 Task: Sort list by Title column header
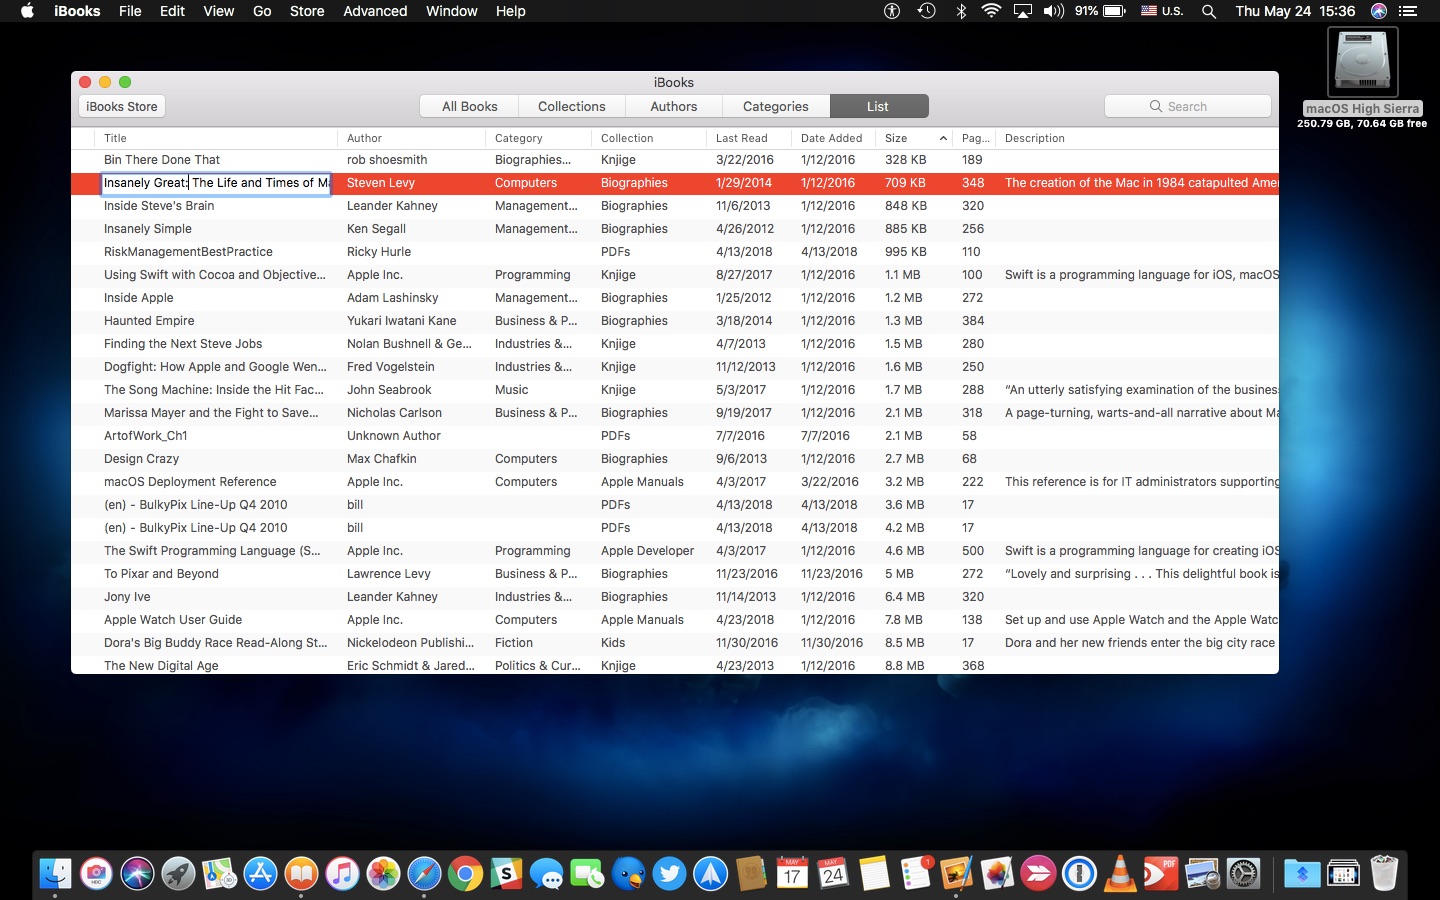pos(215,138)
